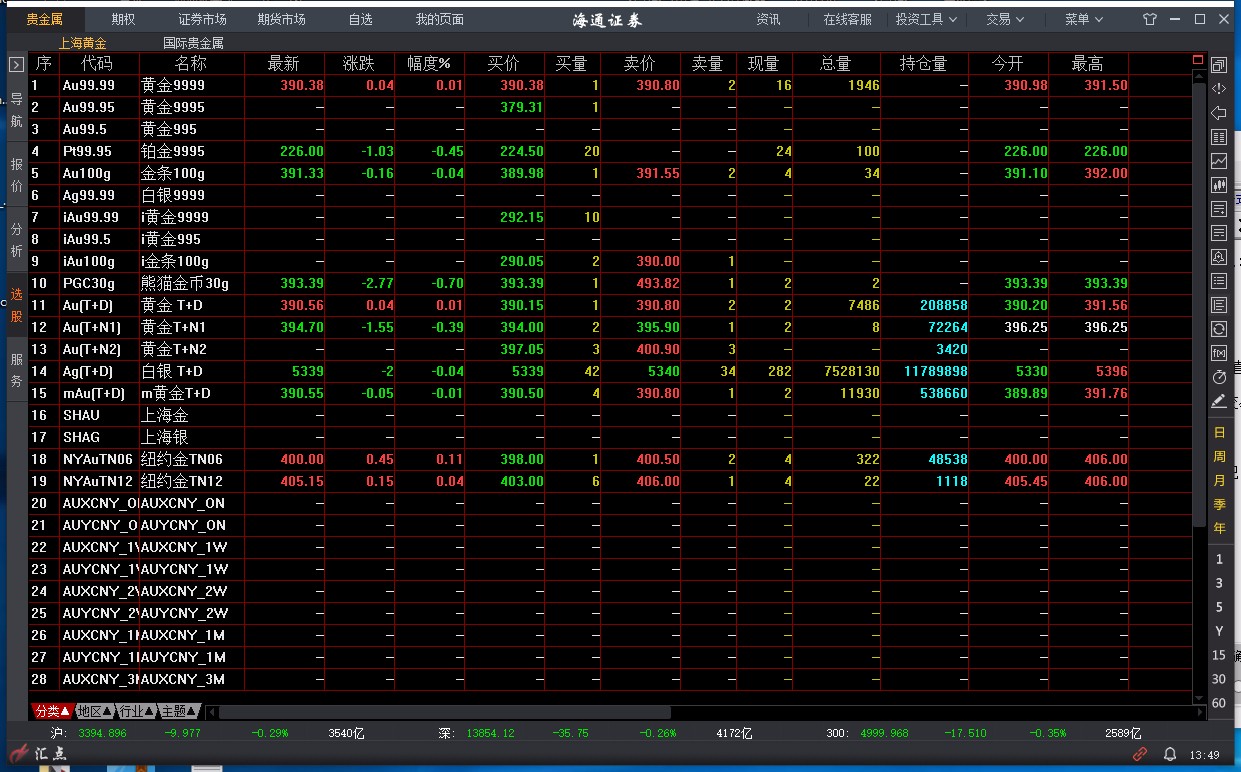This screenshot has width=1241, height=772.
Task: Open the 交易 dropdown menu
Action: click(1005, 19)
